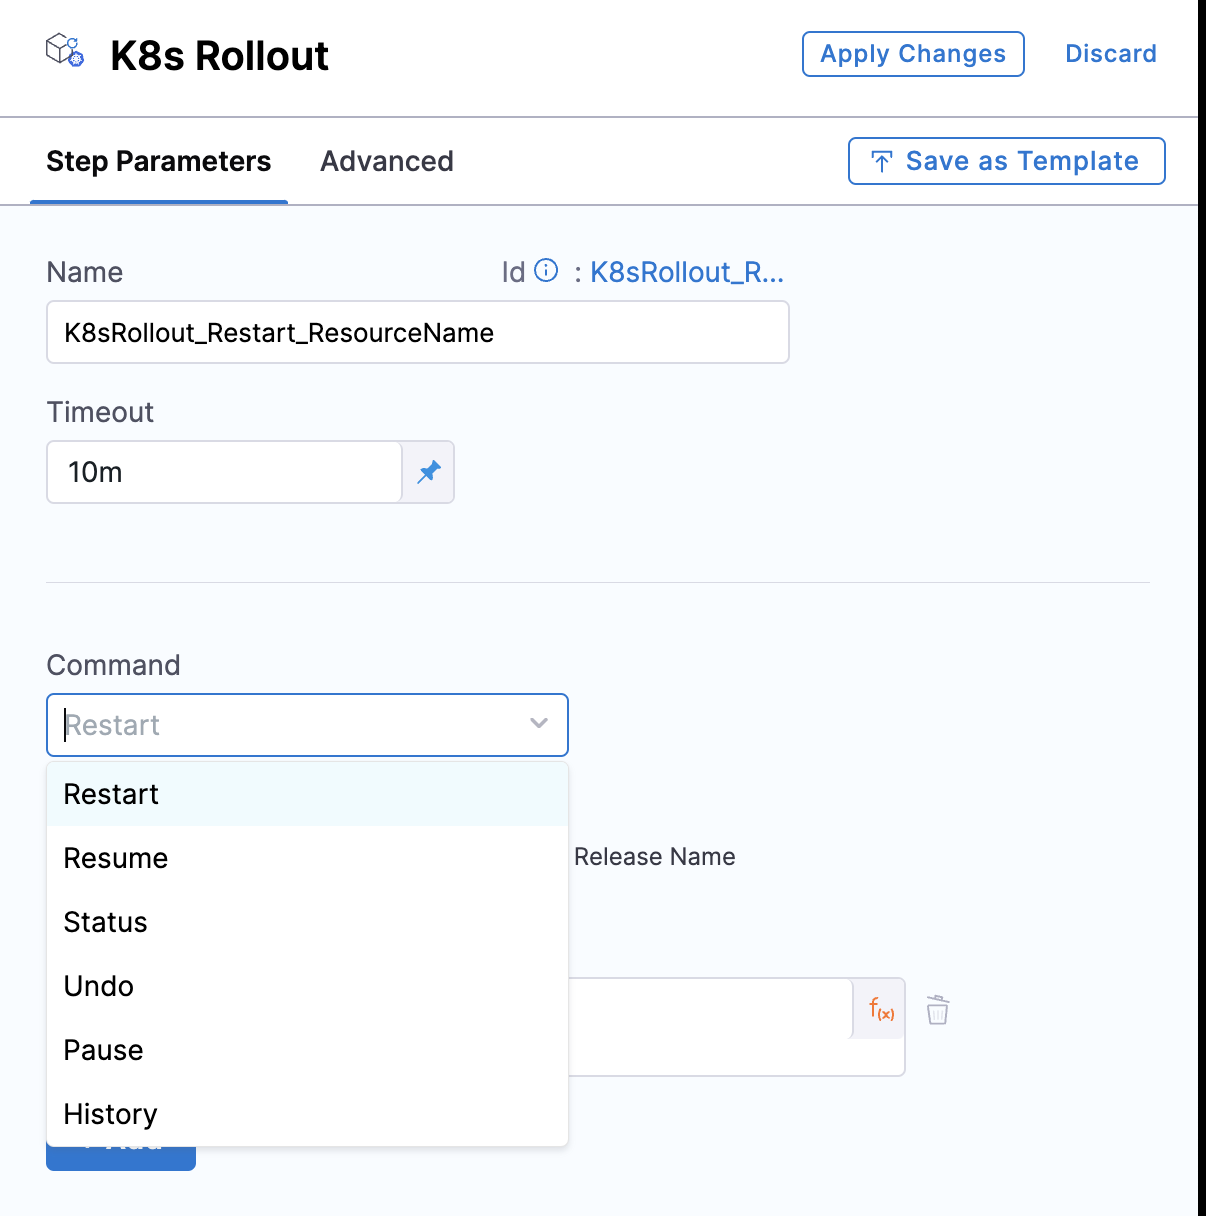This screenshot has height=1216, width=1206.
Task: Click the Name input field
Action: point(417,332)
